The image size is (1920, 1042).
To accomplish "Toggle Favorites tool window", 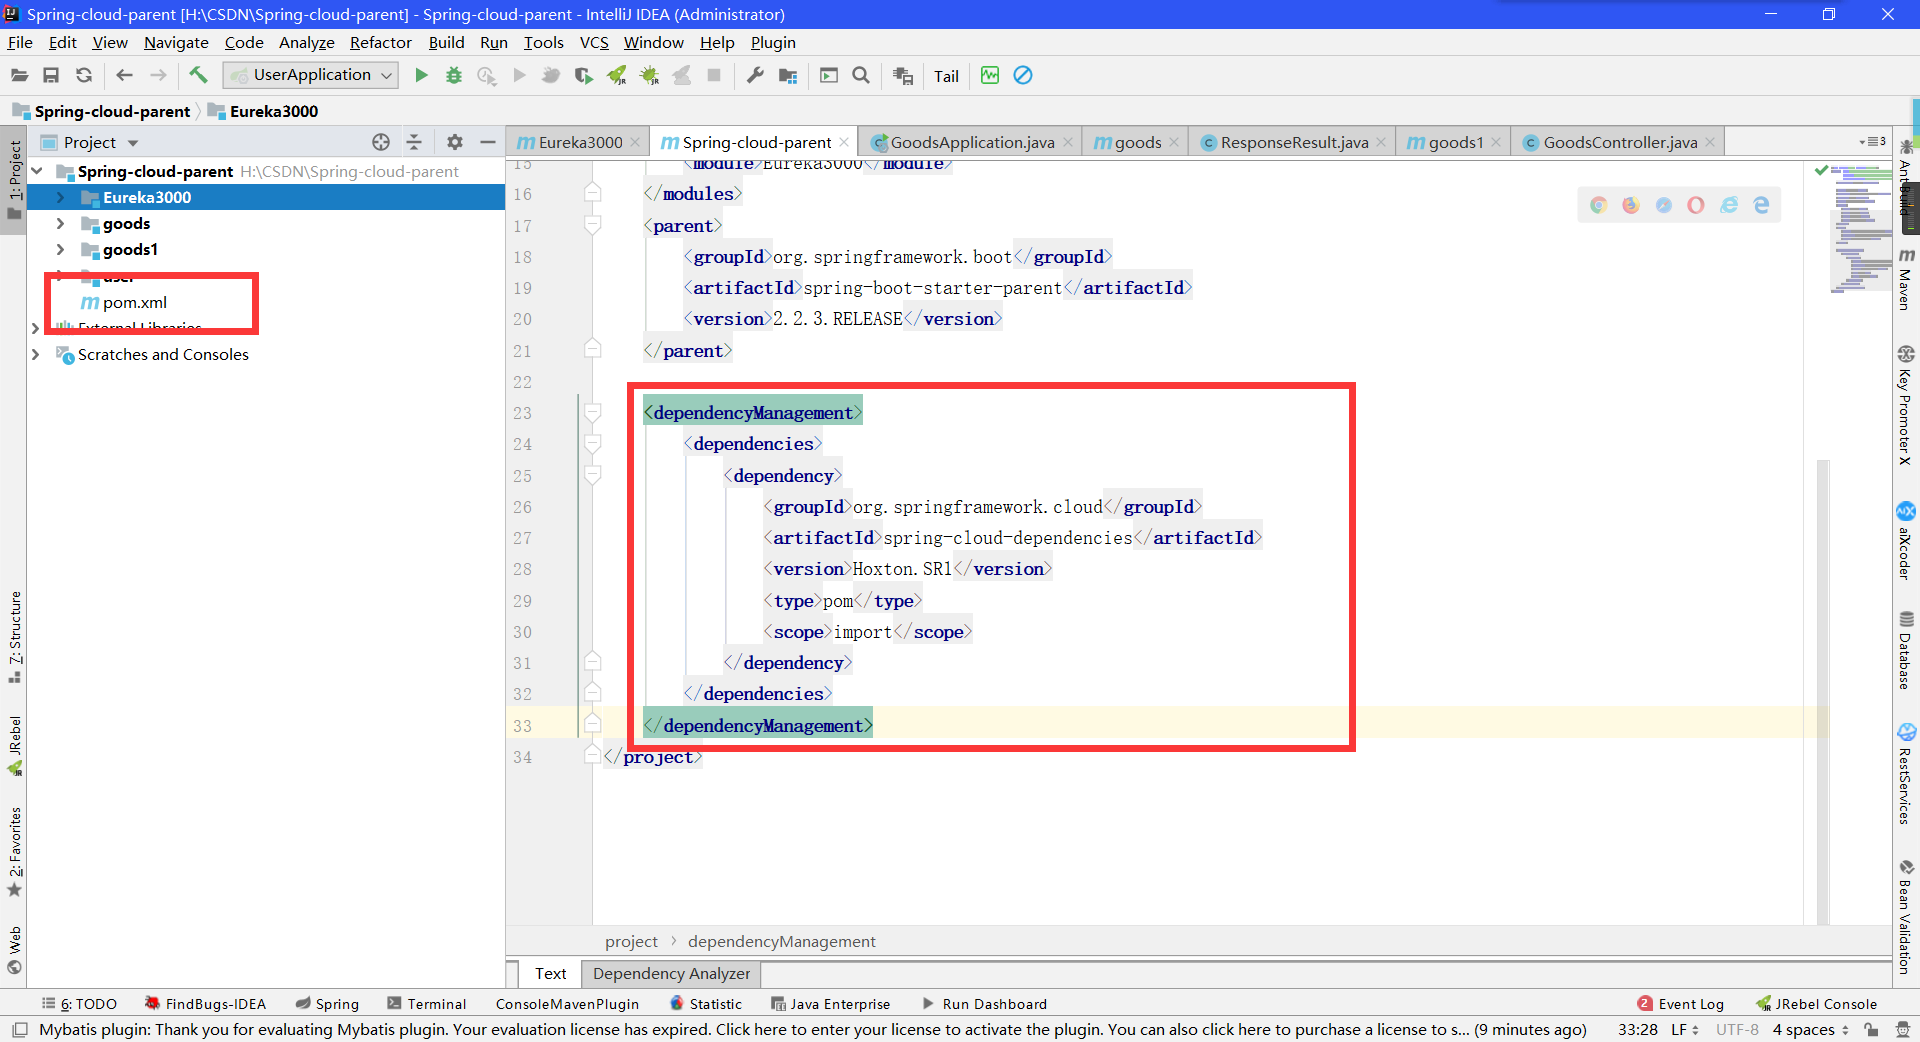I will [x=14, y=852].
